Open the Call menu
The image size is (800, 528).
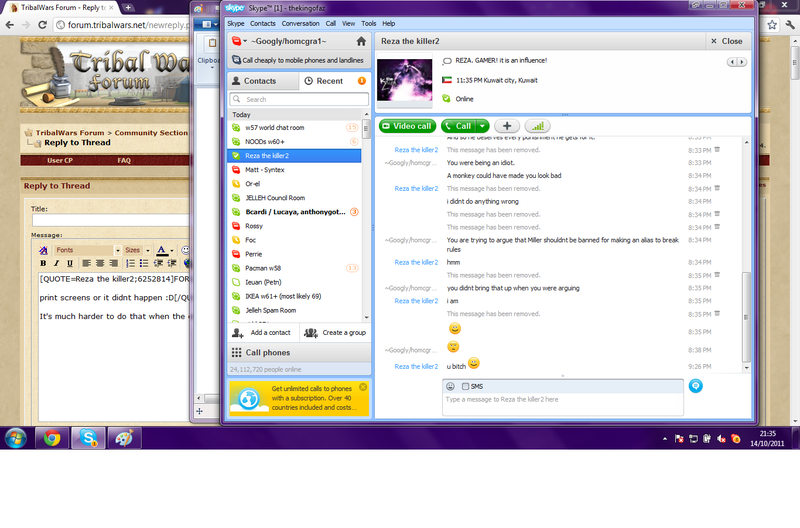tap(331, 23)
